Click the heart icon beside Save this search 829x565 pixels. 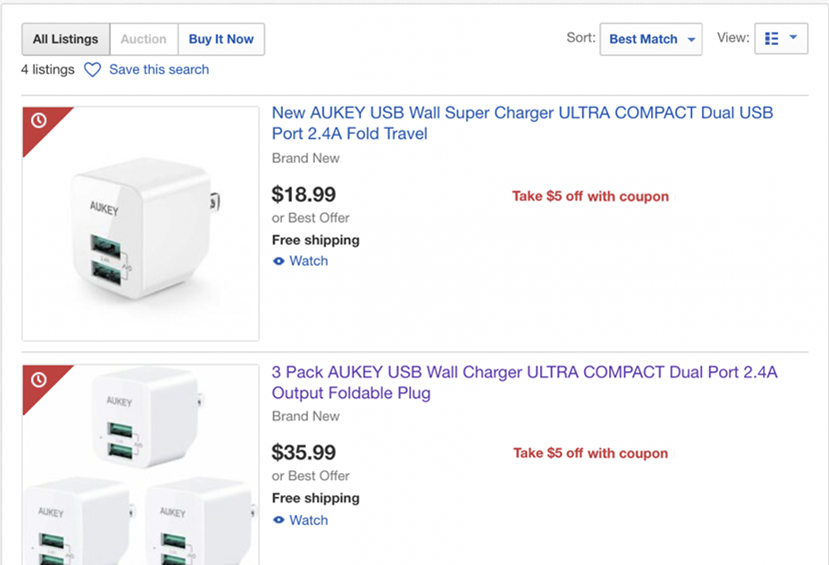click(x=92, y=70)
